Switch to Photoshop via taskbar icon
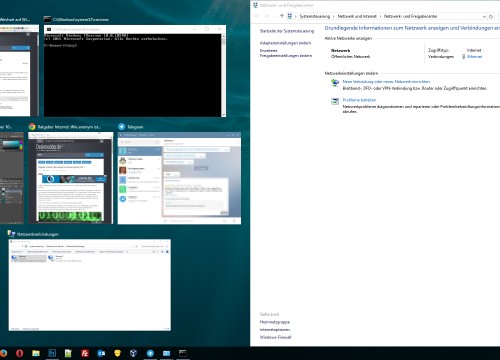The width and height of the screenshot is (500, 360). 52,353
